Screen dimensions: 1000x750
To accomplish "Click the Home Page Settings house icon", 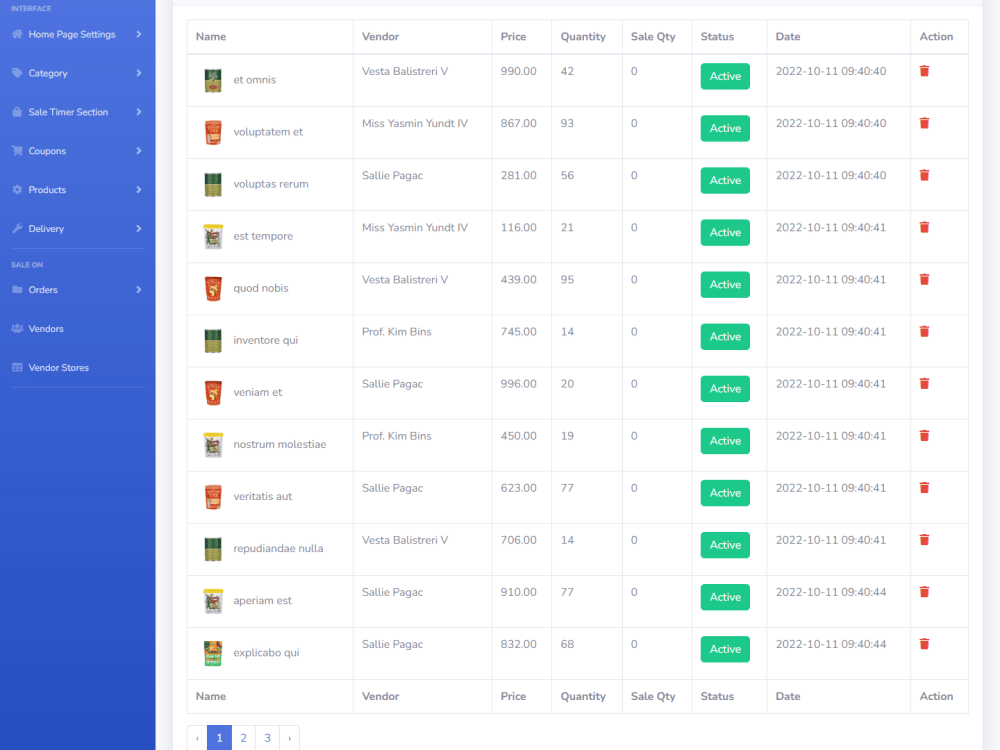I will (x=17, y=34).
